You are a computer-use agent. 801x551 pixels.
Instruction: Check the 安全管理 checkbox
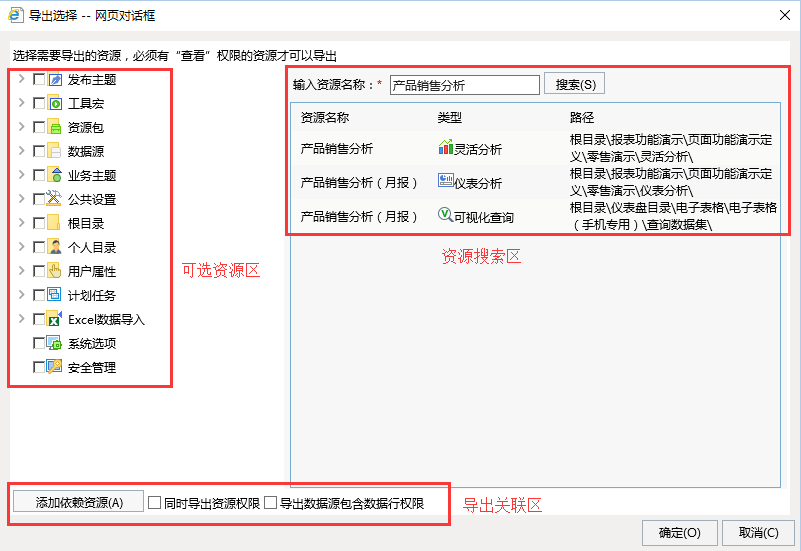[39, 367]
